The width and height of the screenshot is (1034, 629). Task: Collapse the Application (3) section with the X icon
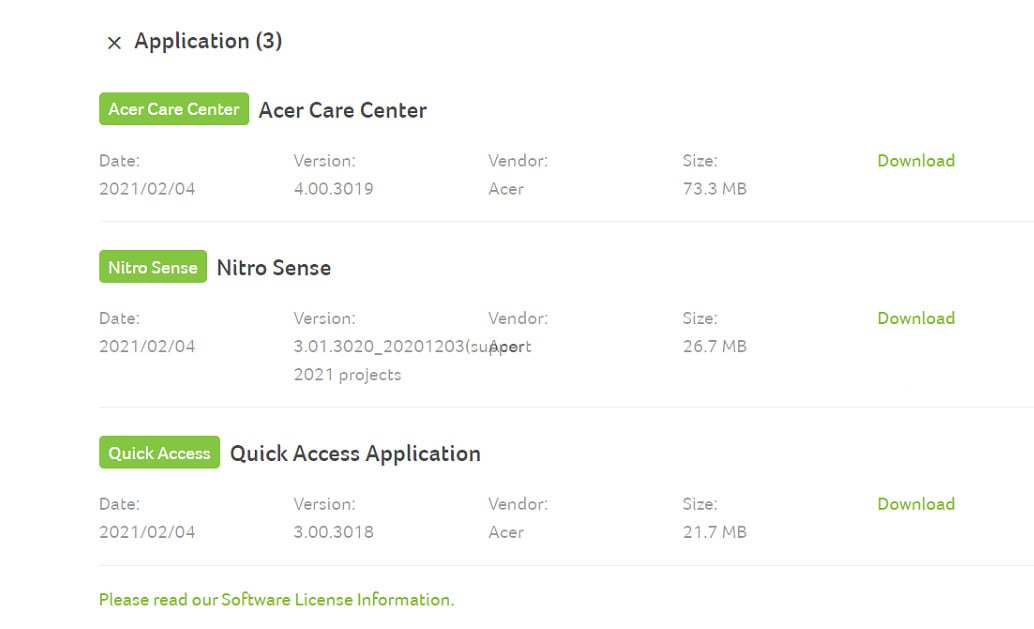pos(114,43)
